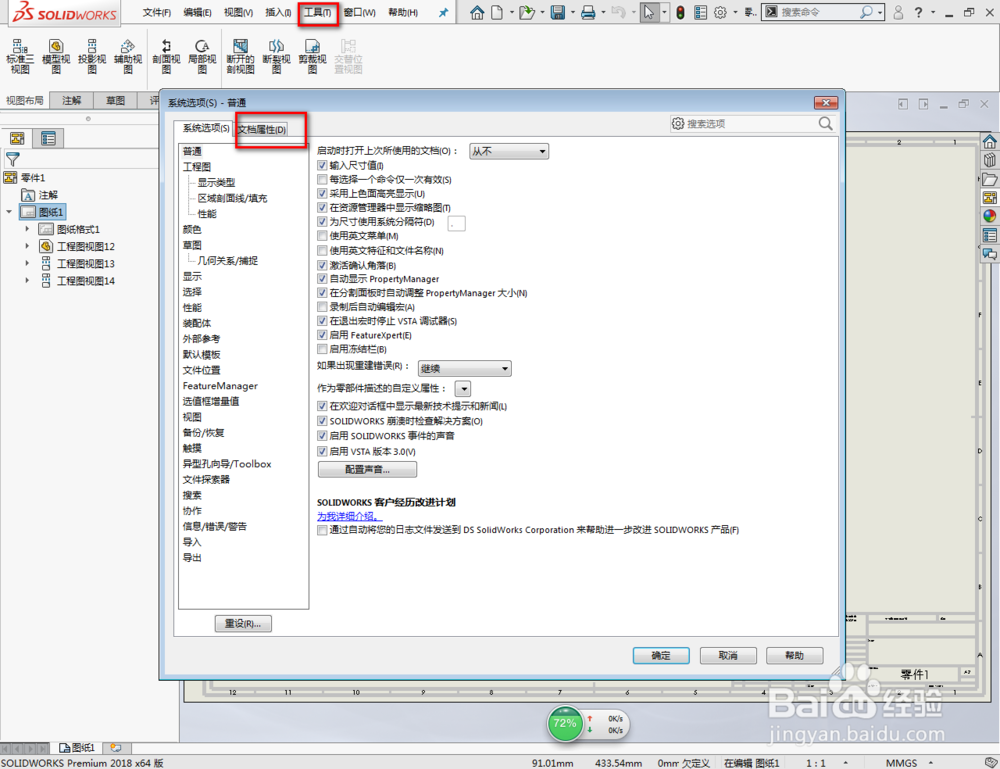Toggle the 激活确认角落 checkbox
Viewport: 1000px width, 769px height.
coord(322,265)
